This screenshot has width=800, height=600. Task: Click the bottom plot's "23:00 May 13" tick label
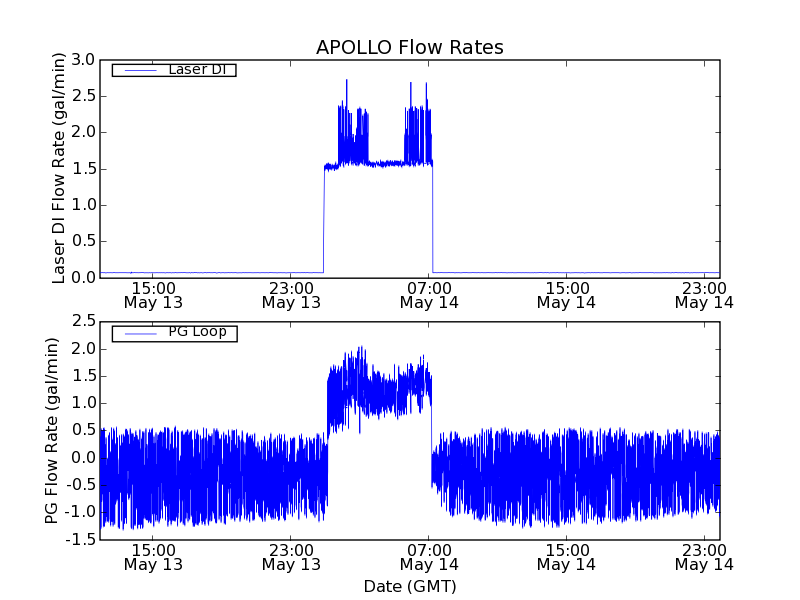[x=290, y=557]
